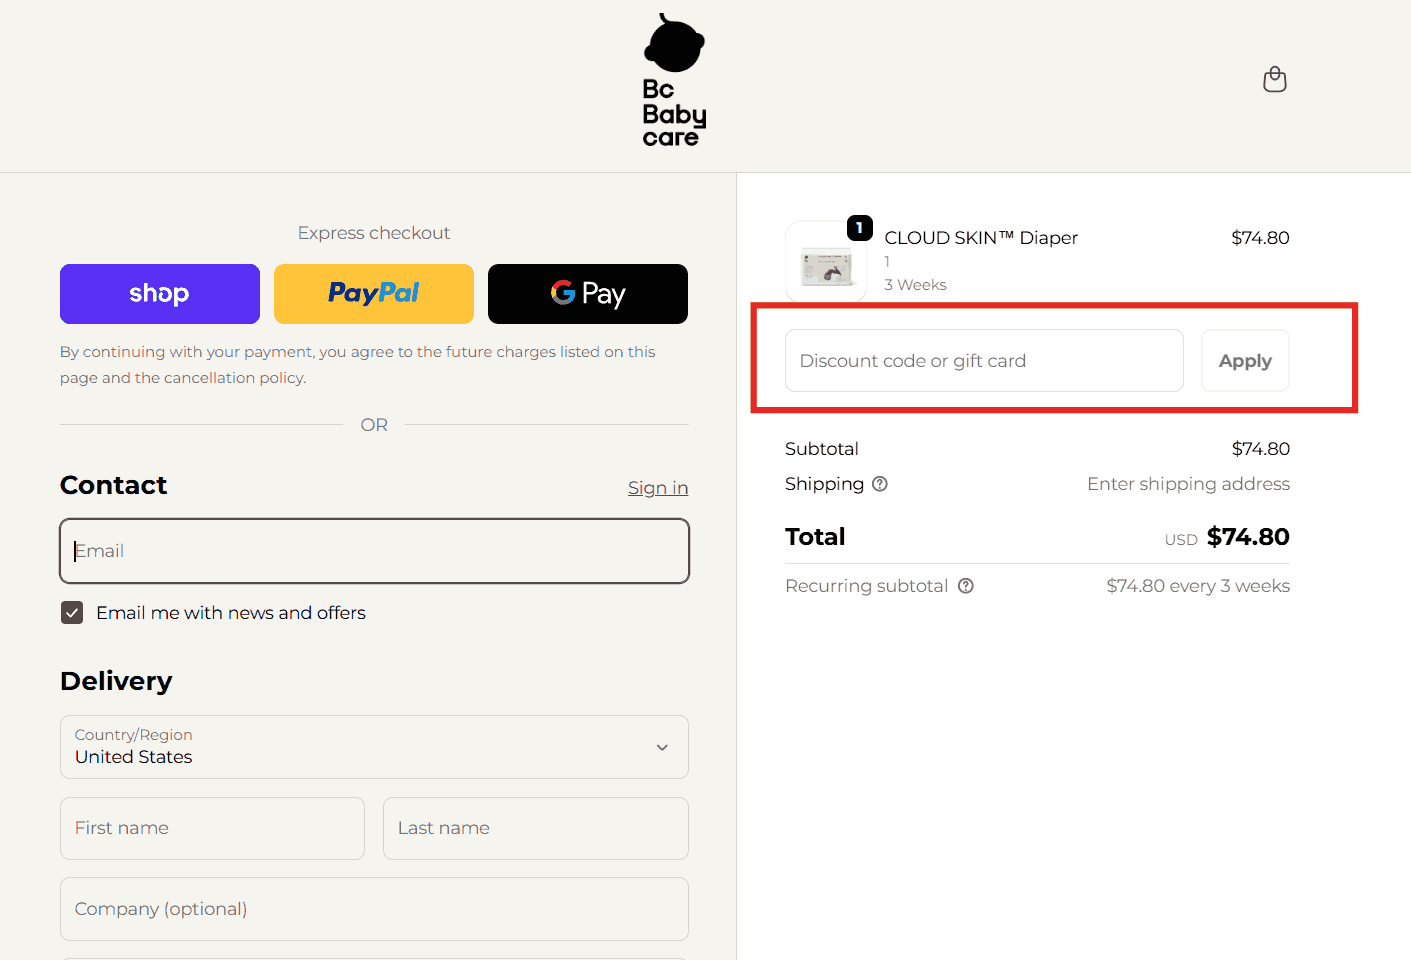Select the Last name field
The image size is (1411, 960).
[x=536, y=828]
